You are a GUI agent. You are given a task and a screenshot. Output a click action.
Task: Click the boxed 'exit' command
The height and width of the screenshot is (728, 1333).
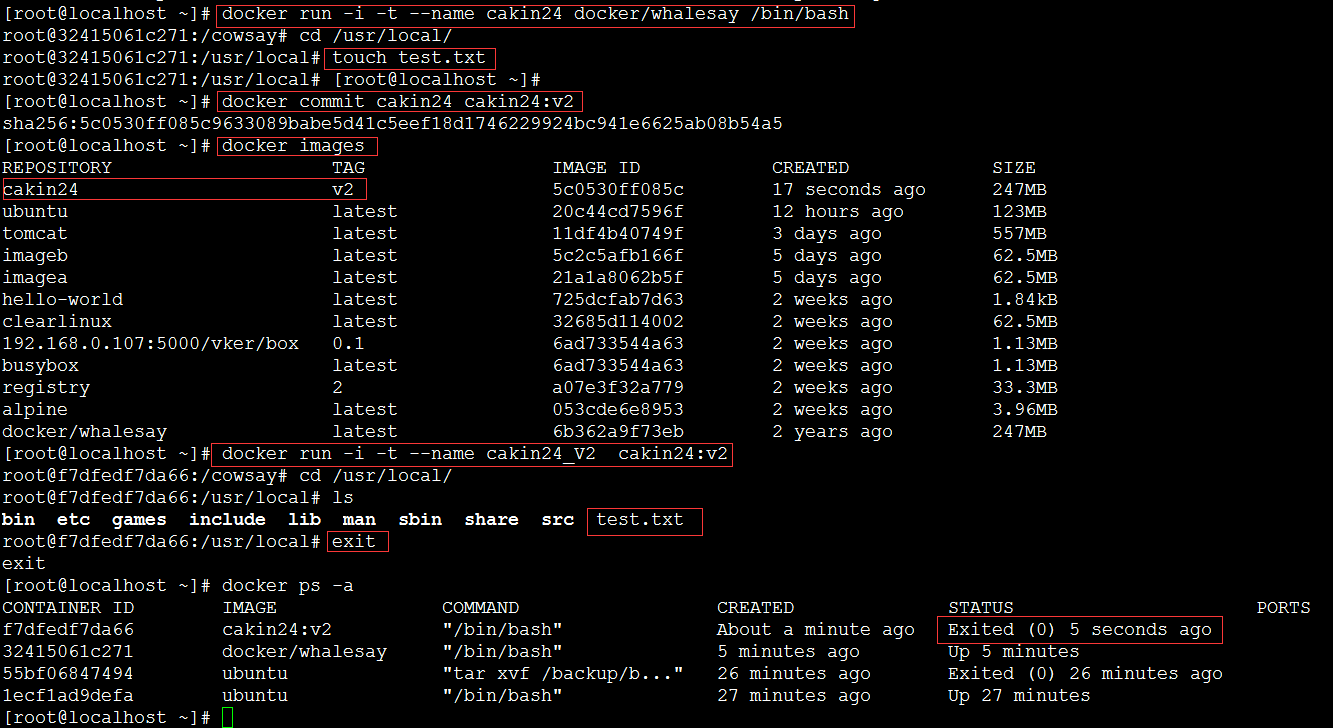coord(354,542)
